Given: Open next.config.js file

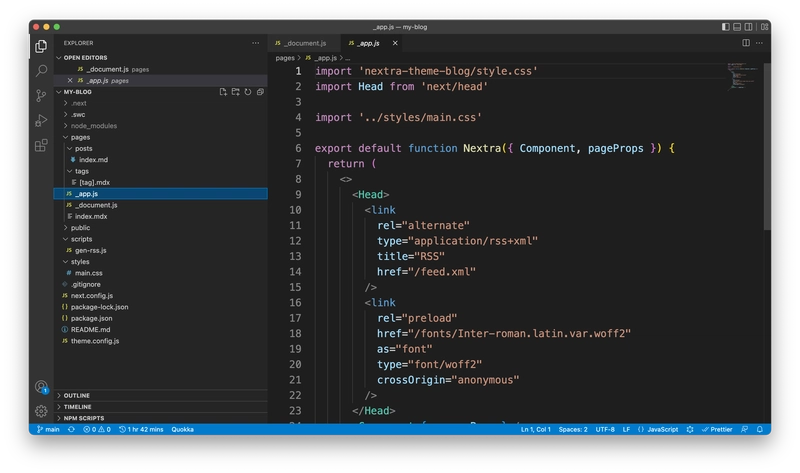Looking at the screenshot, I should pos(161,295).
